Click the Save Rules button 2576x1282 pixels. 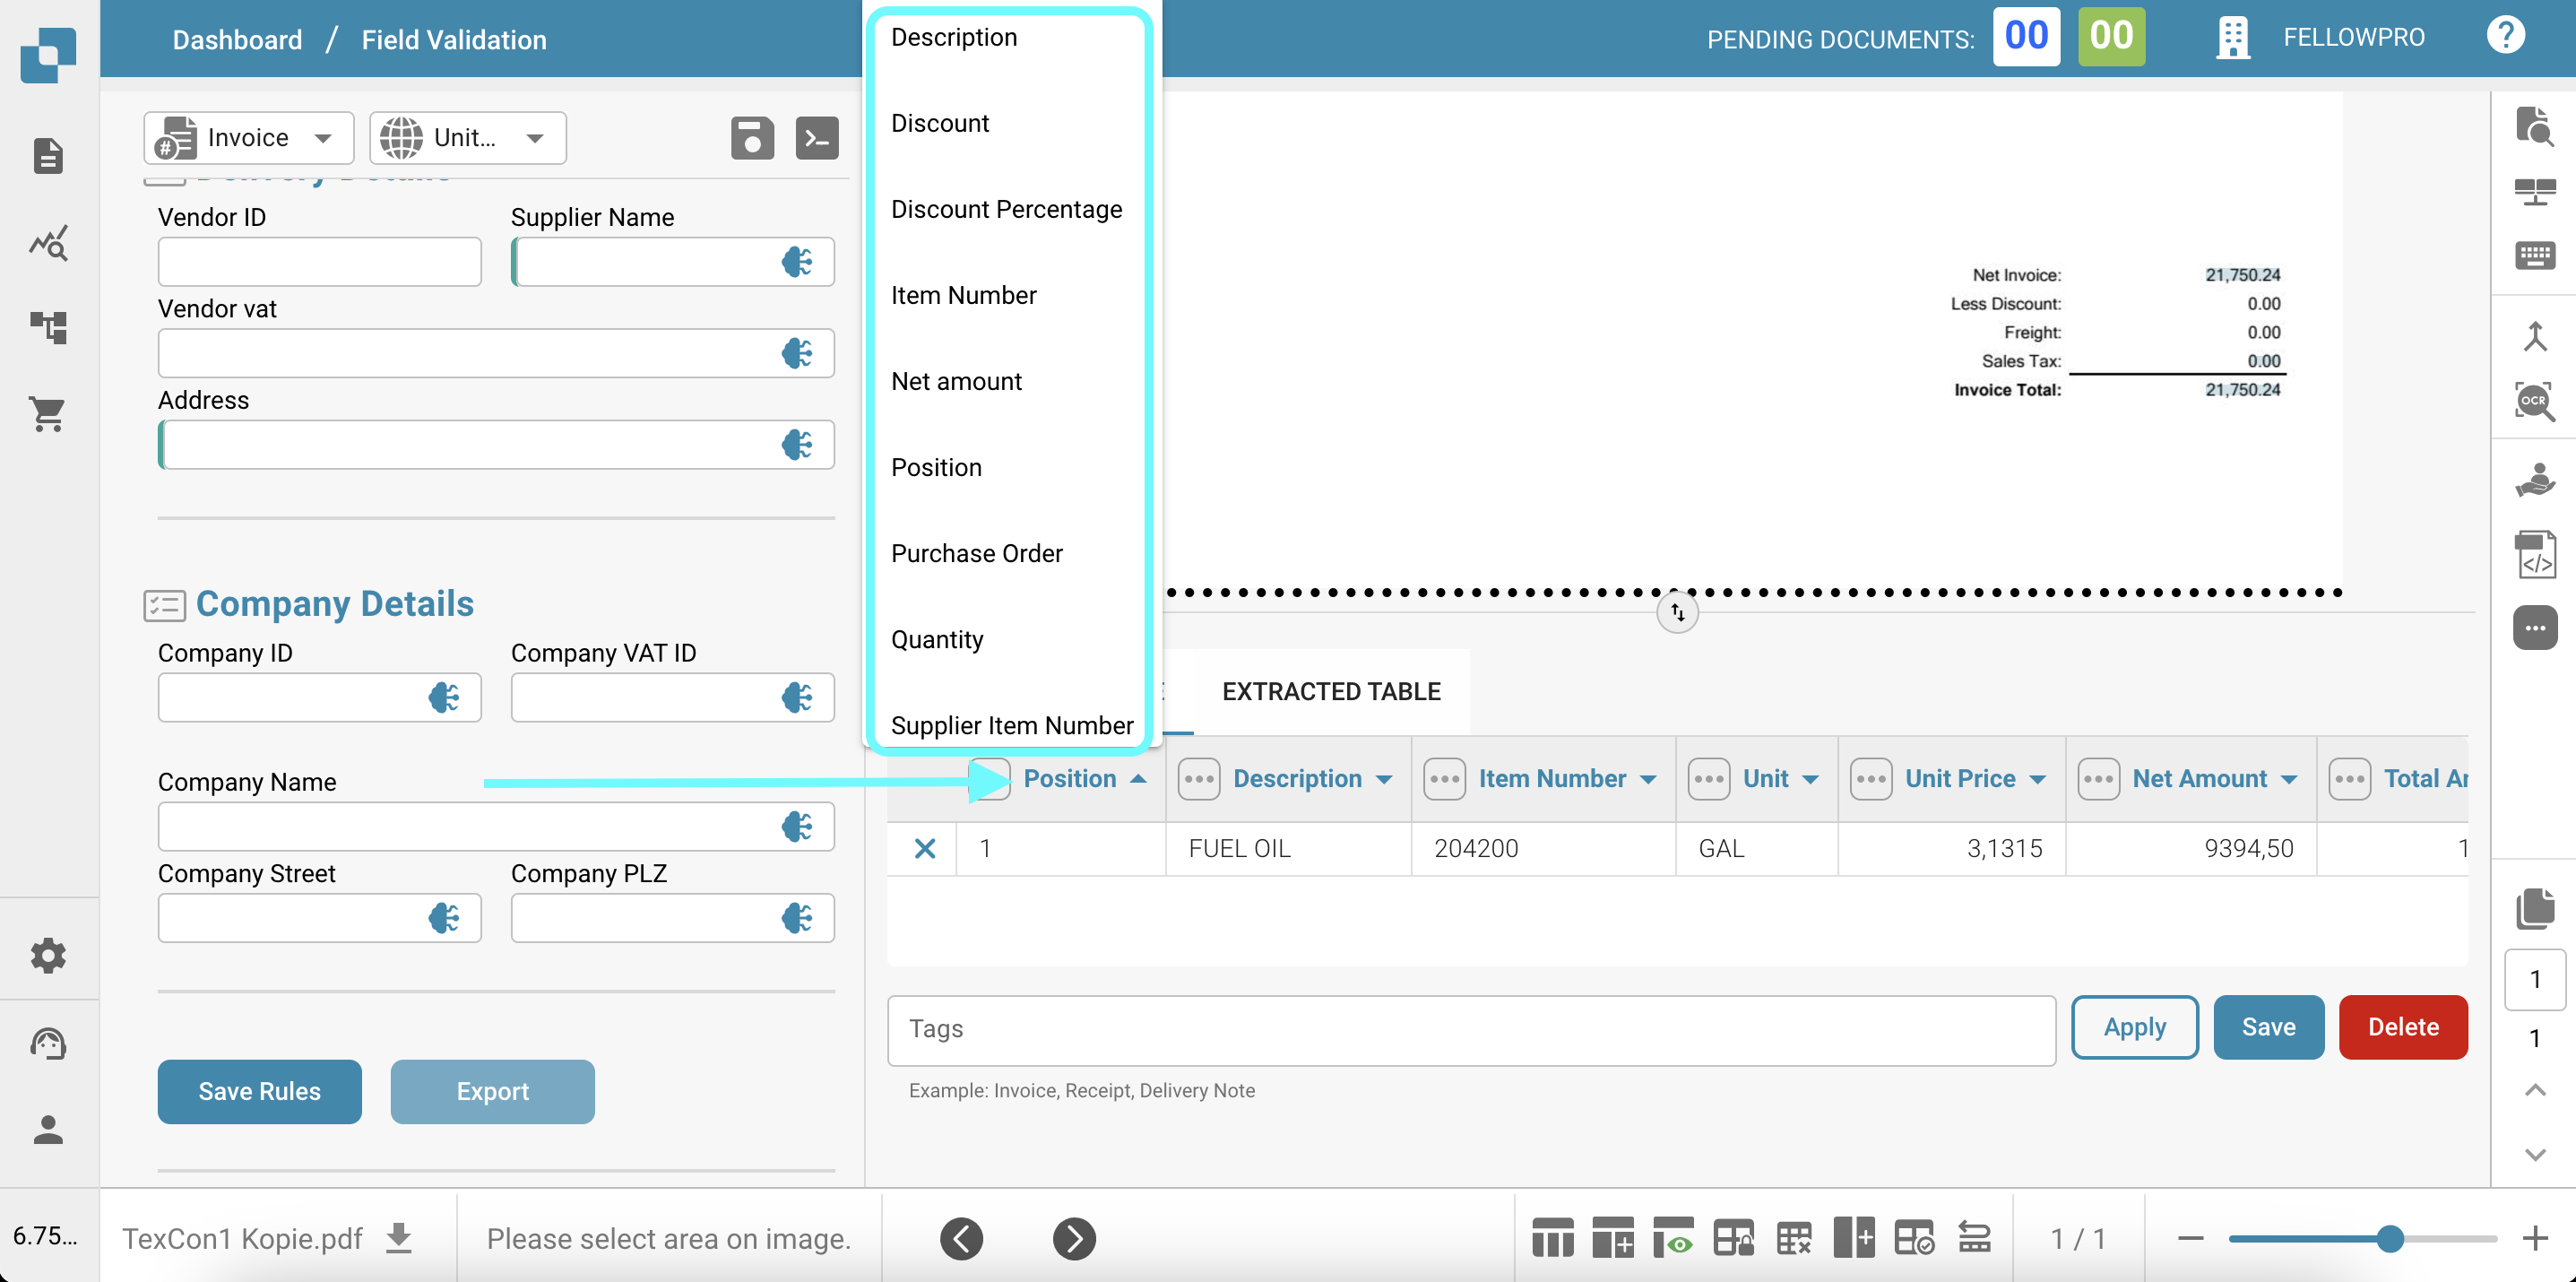tap(259, 1091)
